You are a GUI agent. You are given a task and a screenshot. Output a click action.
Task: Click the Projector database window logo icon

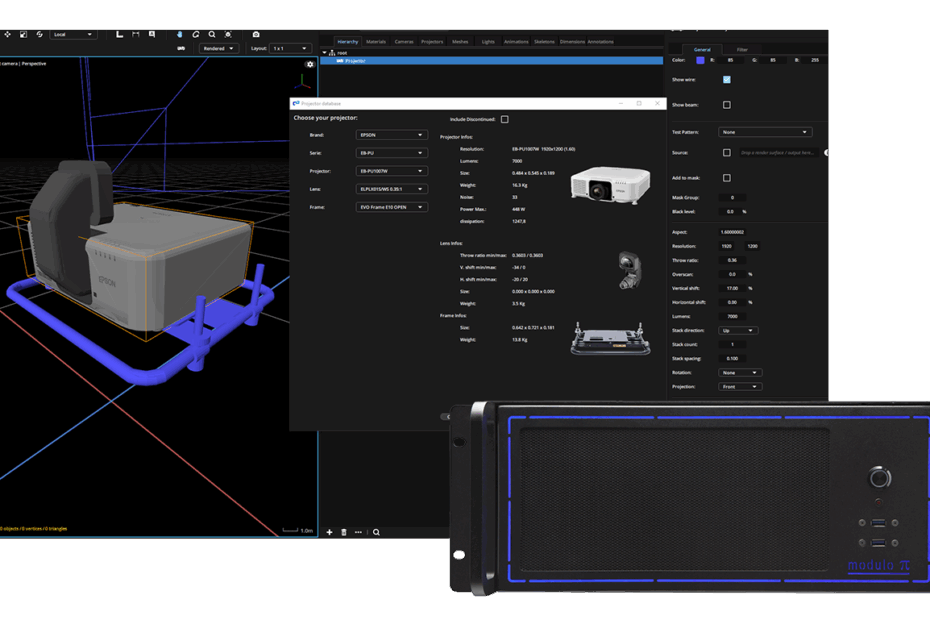click(295, 103)
